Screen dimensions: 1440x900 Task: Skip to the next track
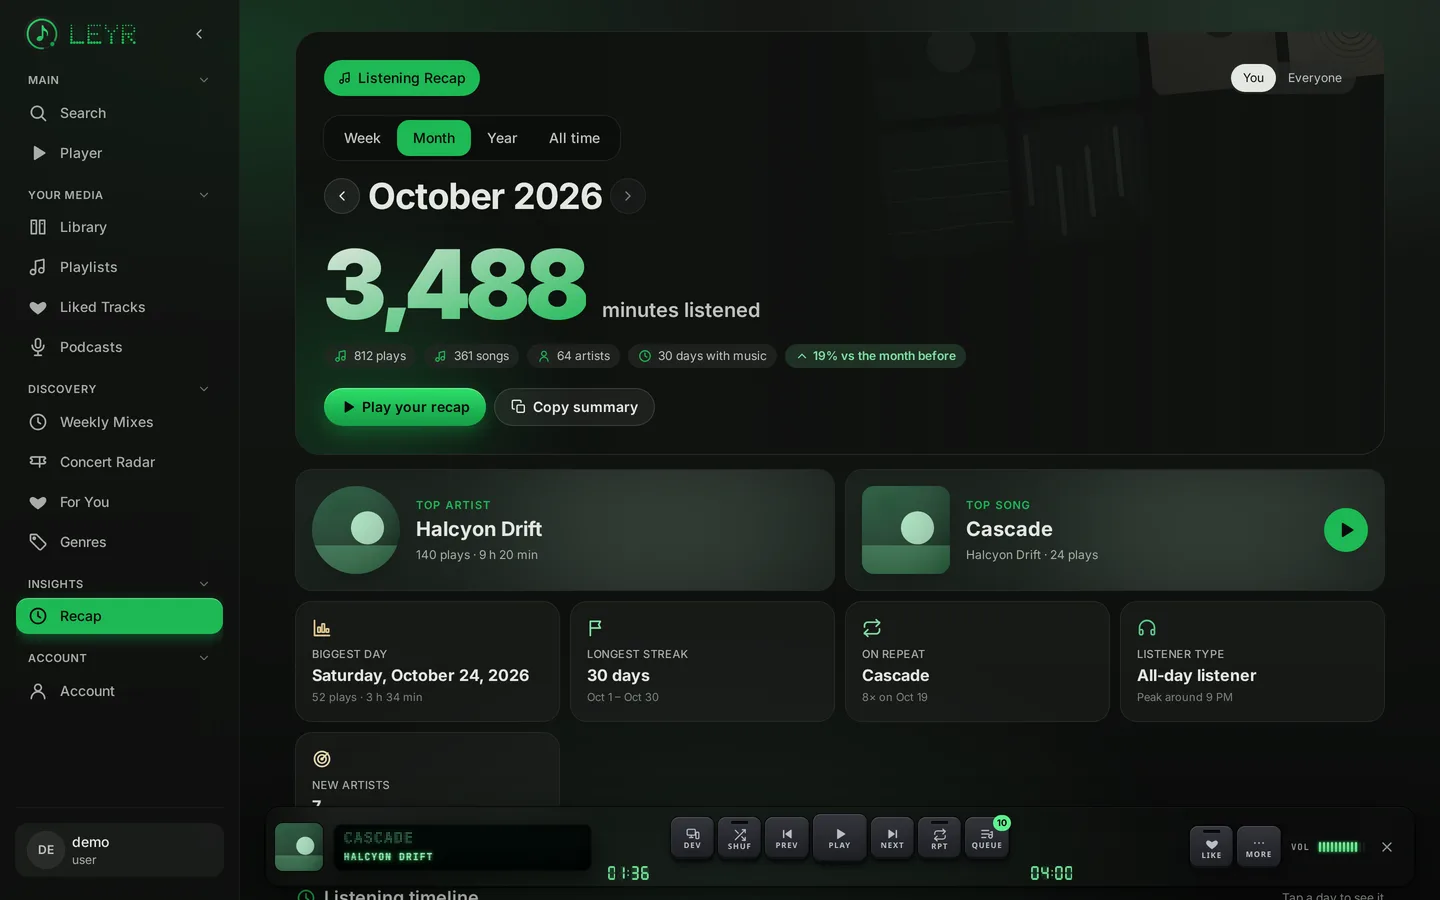892,838
